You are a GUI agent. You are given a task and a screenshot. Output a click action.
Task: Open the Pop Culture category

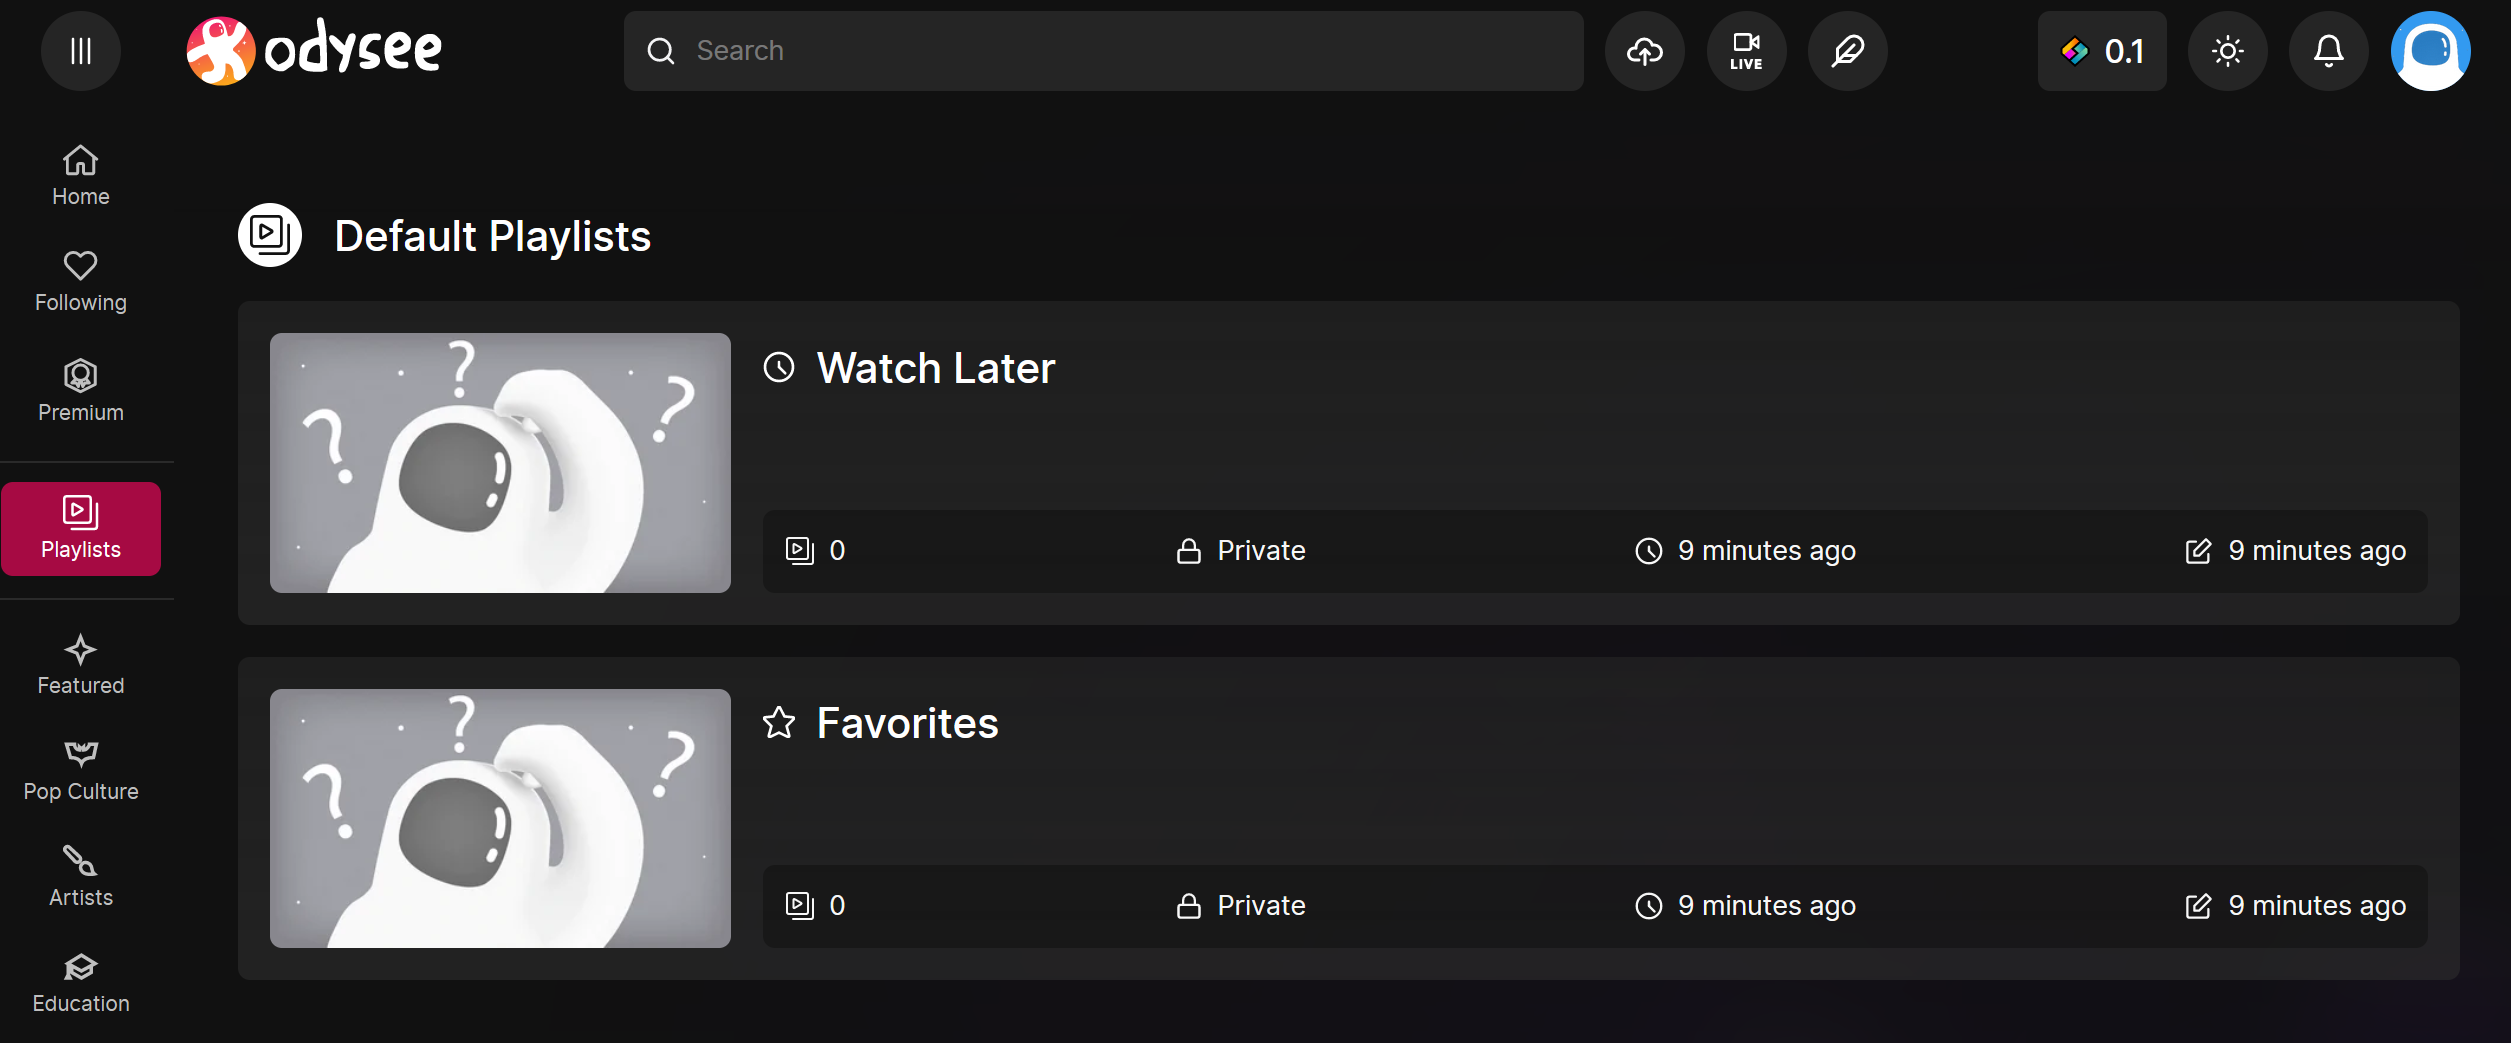[81, 771]
